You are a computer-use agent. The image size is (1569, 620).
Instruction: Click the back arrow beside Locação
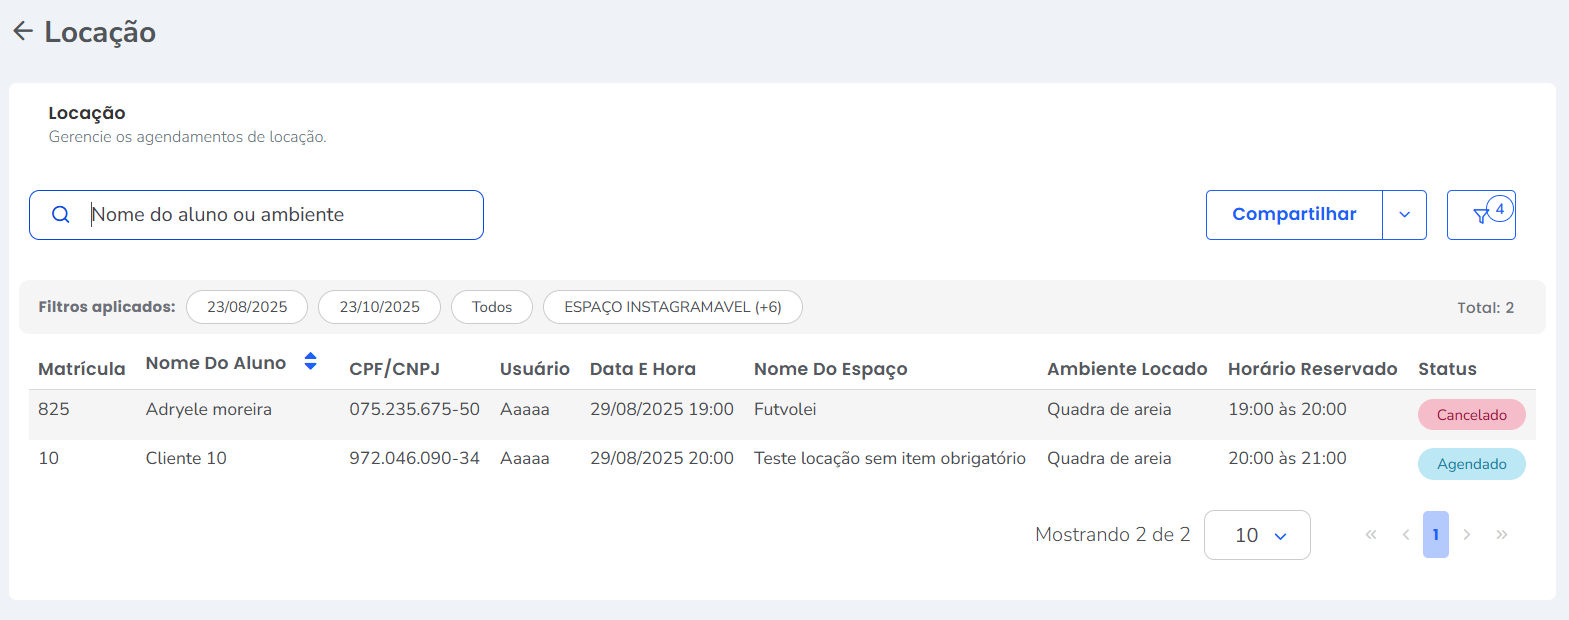[x=23, y=31]
